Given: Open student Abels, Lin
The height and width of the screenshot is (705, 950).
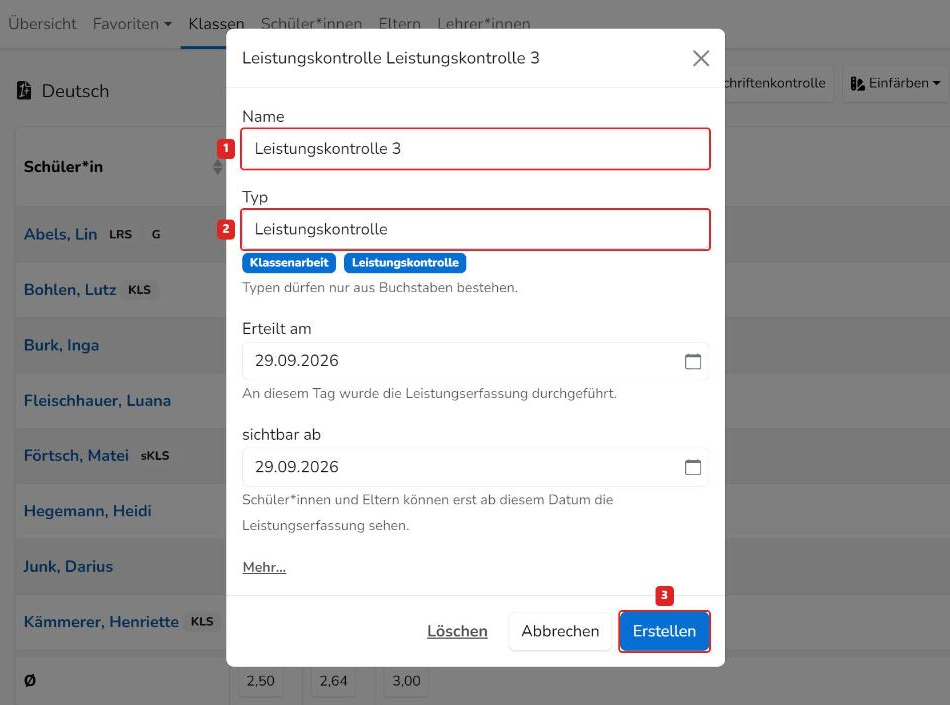Looking at the screenshot, I should (x=61, y=234).
